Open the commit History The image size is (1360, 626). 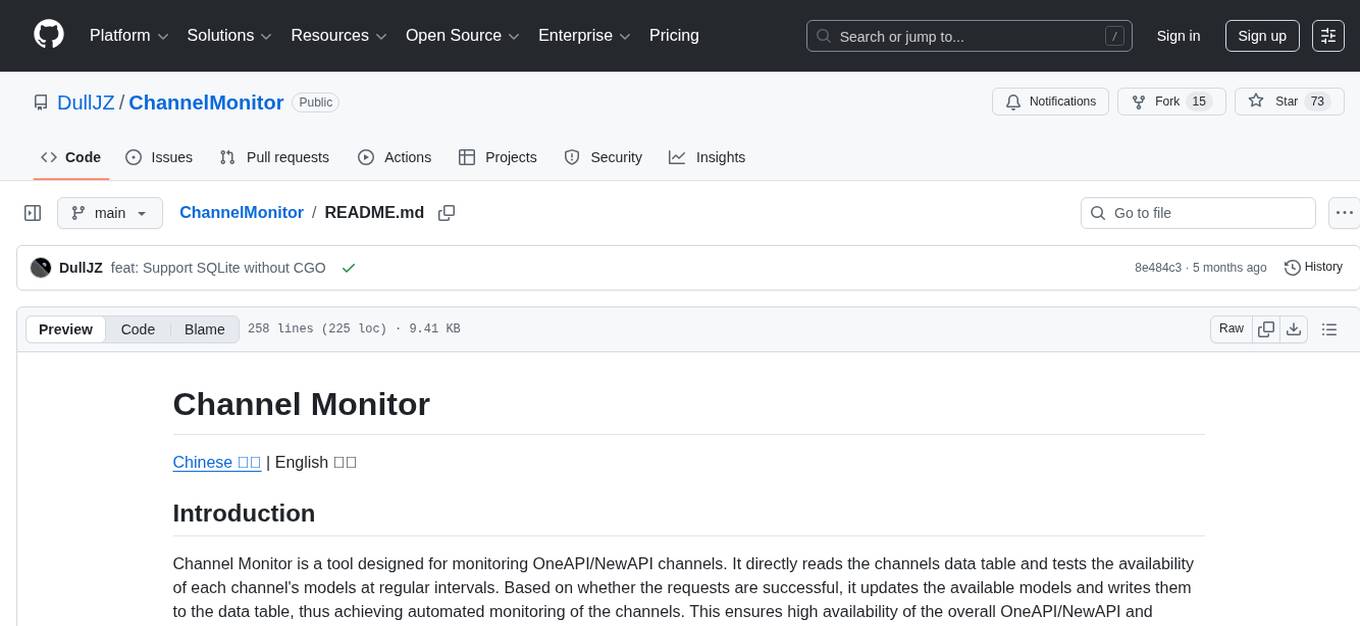1313,267
